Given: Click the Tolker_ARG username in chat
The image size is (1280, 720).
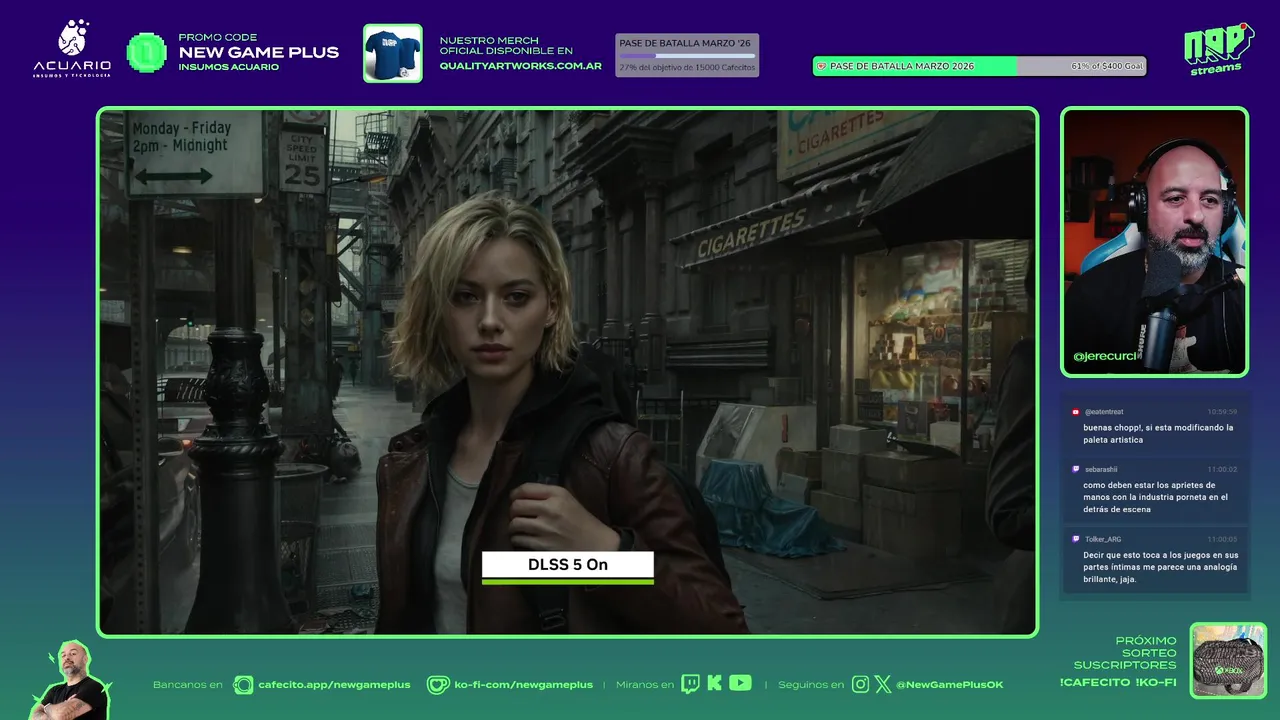Looking at the screenshot, I should pyautogui.click(x=1103, y=539).
